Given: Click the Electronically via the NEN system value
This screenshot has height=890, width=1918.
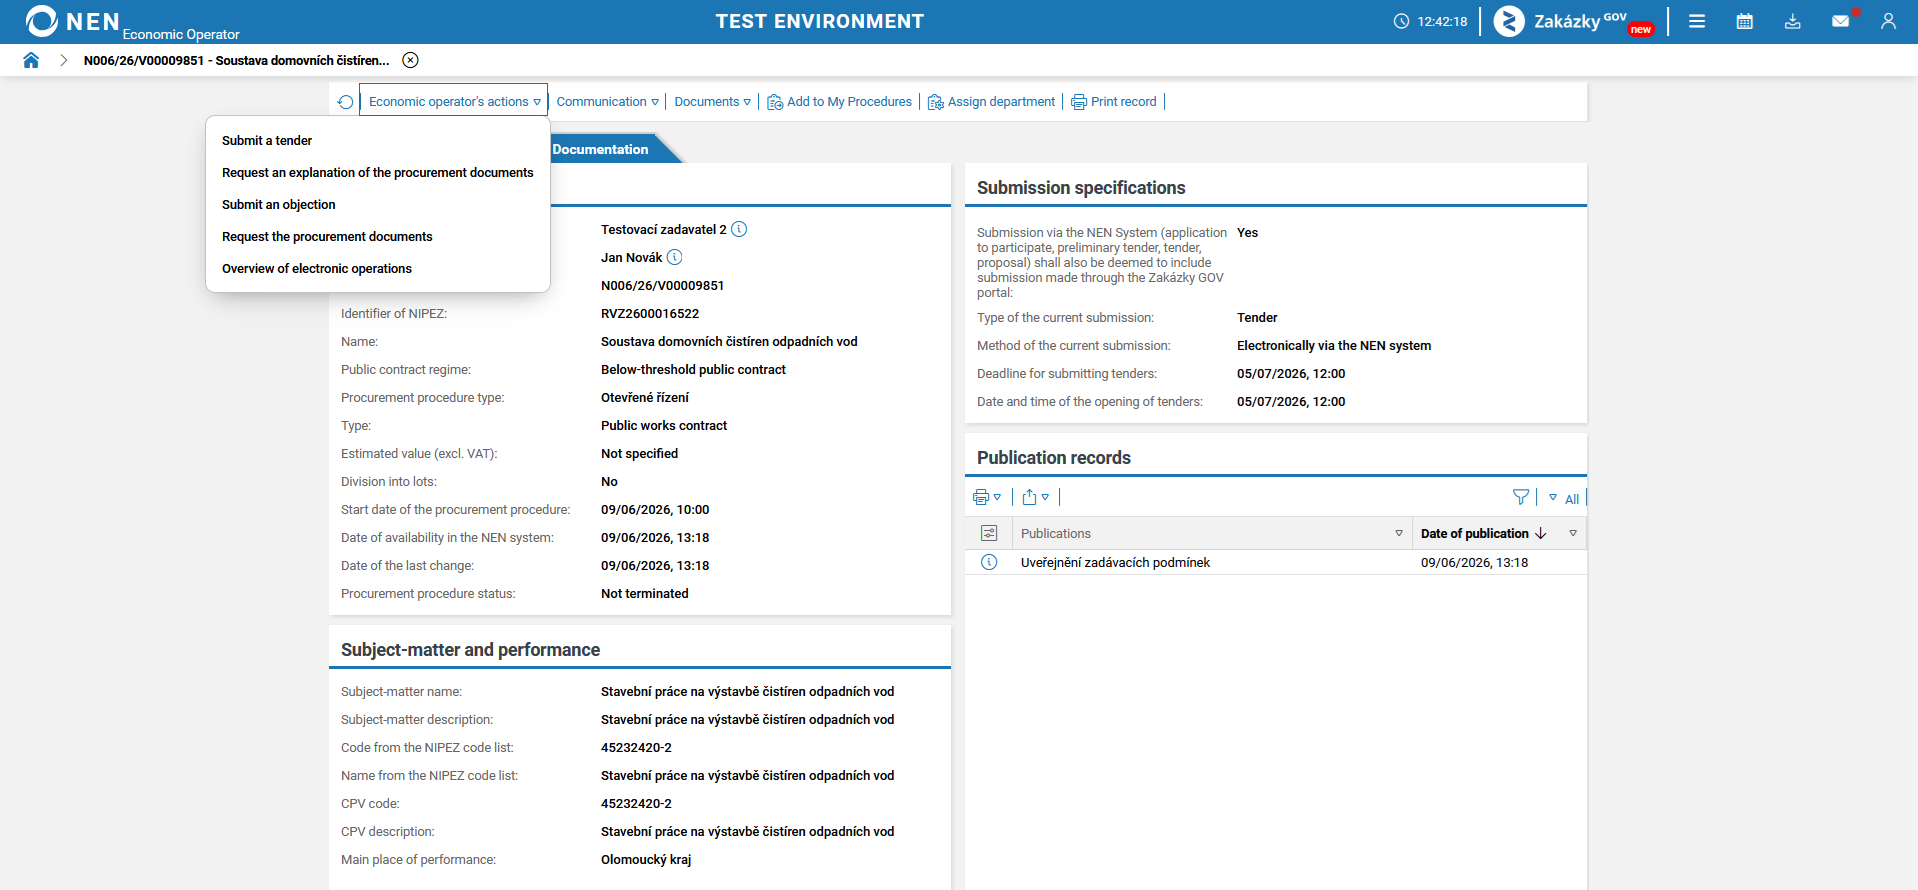Looking at the screenshot, I should pyautogui.click(x=1334, y=346).
